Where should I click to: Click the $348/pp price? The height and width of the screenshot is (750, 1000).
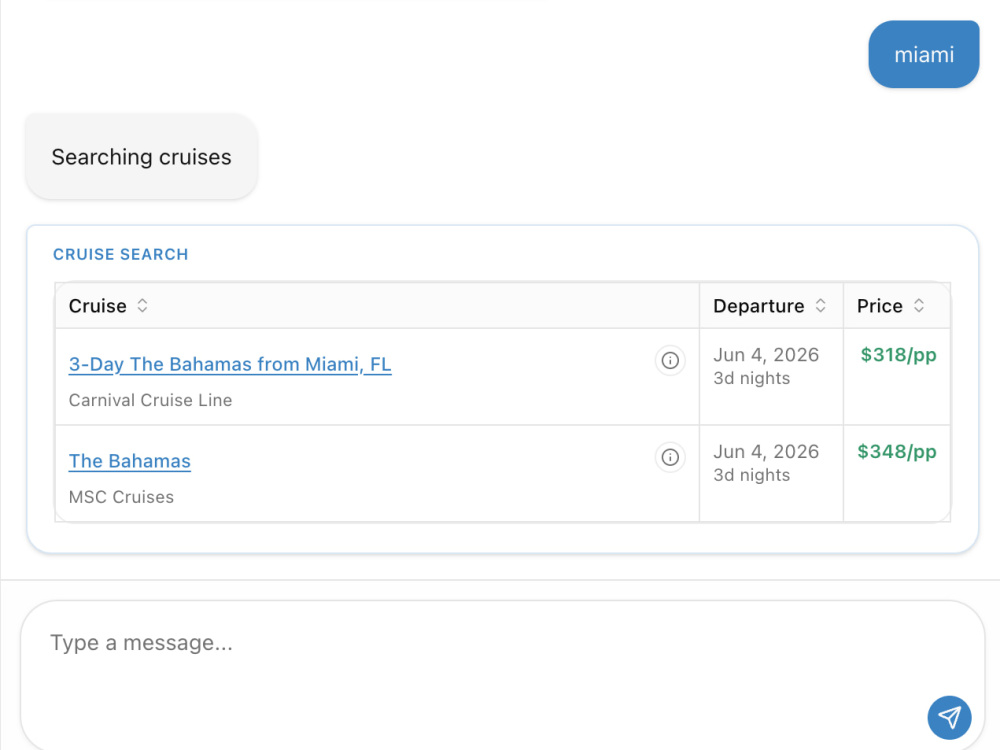pos(897,452)
